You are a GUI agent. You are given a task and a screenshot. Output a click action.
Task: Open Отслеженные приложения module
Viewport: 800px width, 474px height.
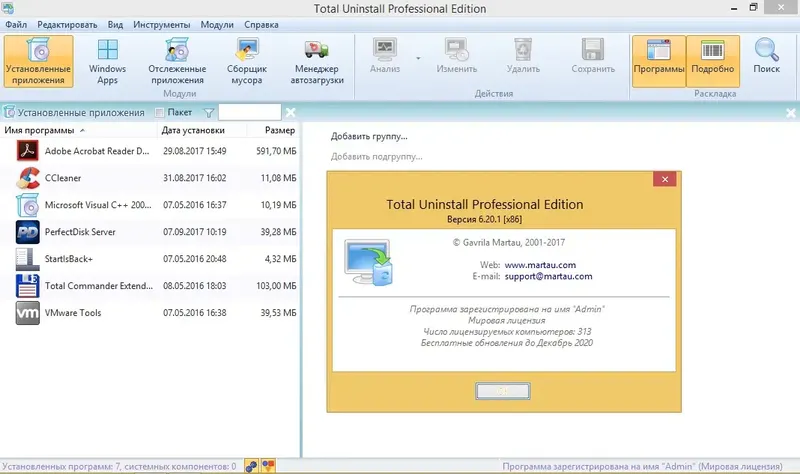[177, 61]
